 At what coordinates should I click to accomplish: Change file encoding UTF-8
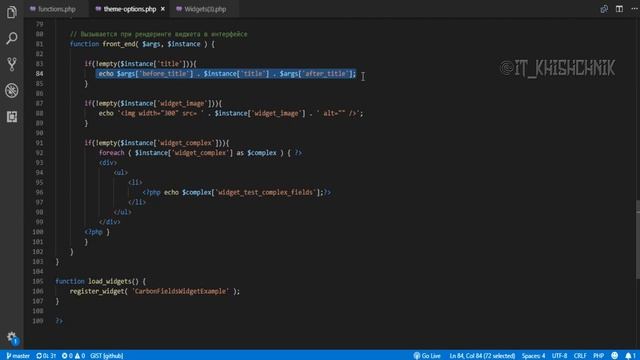(x=559, y=356)
